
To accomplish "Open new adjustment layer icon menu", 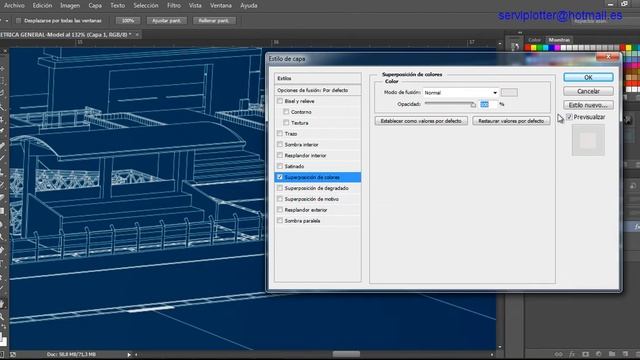I will pos(598,354).
